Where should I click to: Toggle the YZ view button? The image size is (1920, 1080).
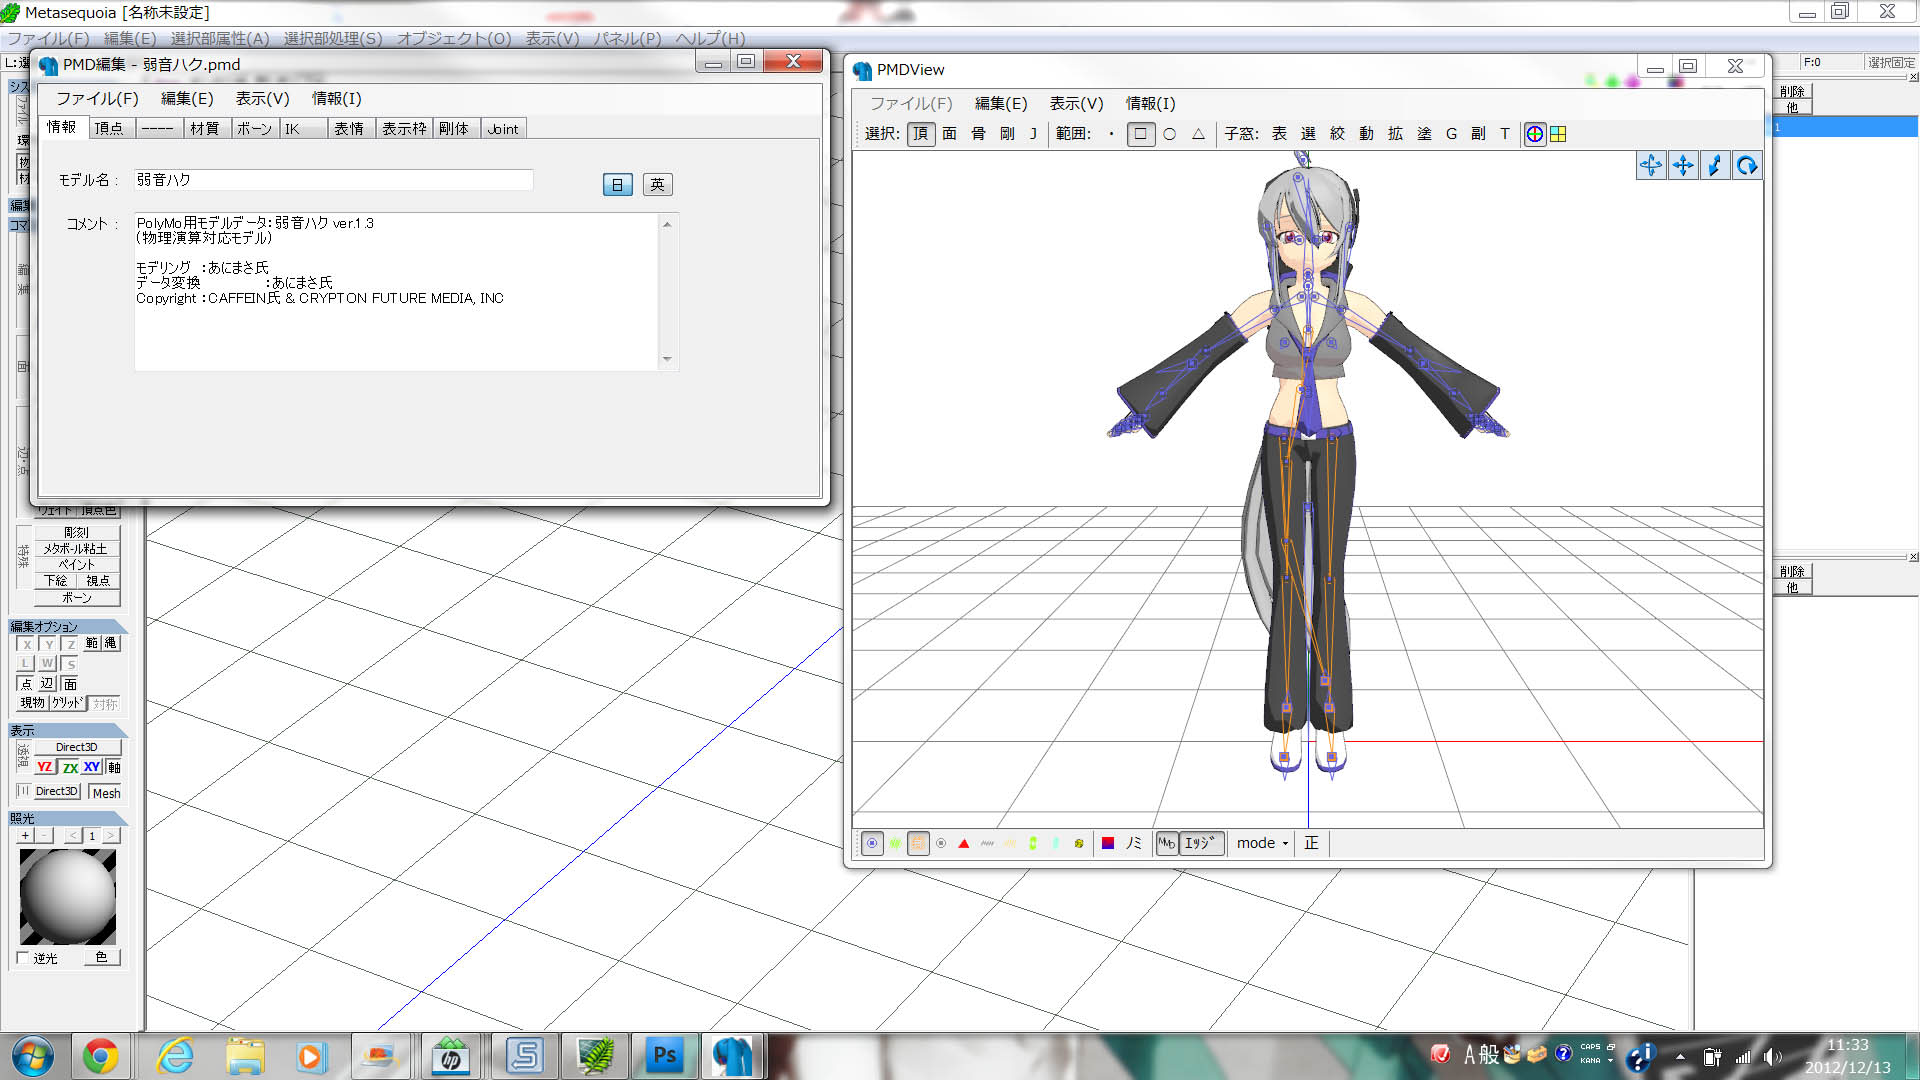45,767
